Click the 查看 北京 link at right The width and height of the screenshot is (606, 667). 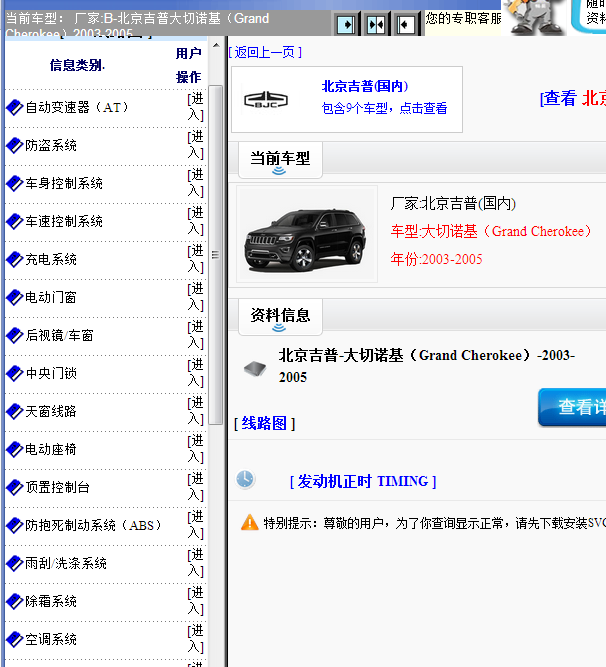pyautogui.click(x=573, y=98)
